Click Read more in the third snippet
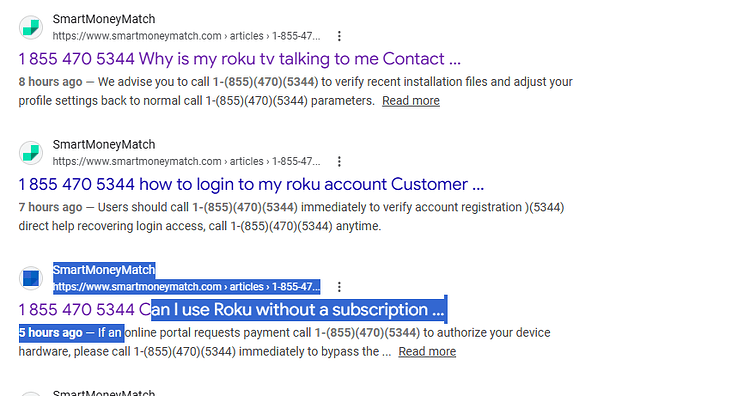750x396 pixels. click(x=427, y=352)
